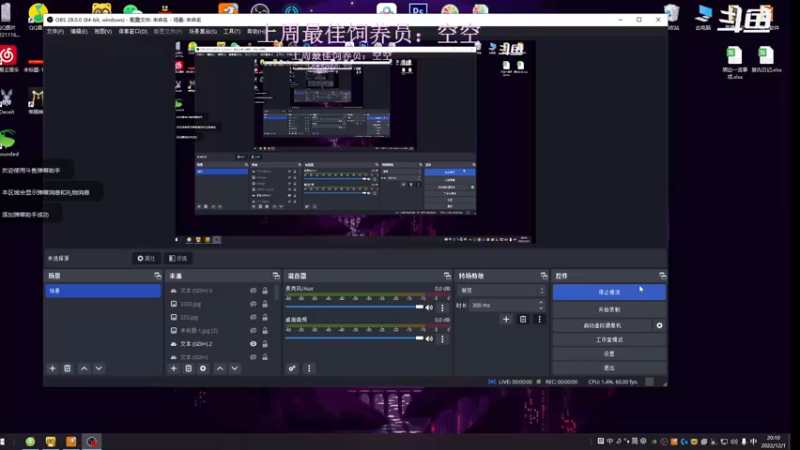Viewport: 800px width, 450px height.
Task: Click the 开始录制 button
Action: tap(609, 310)
